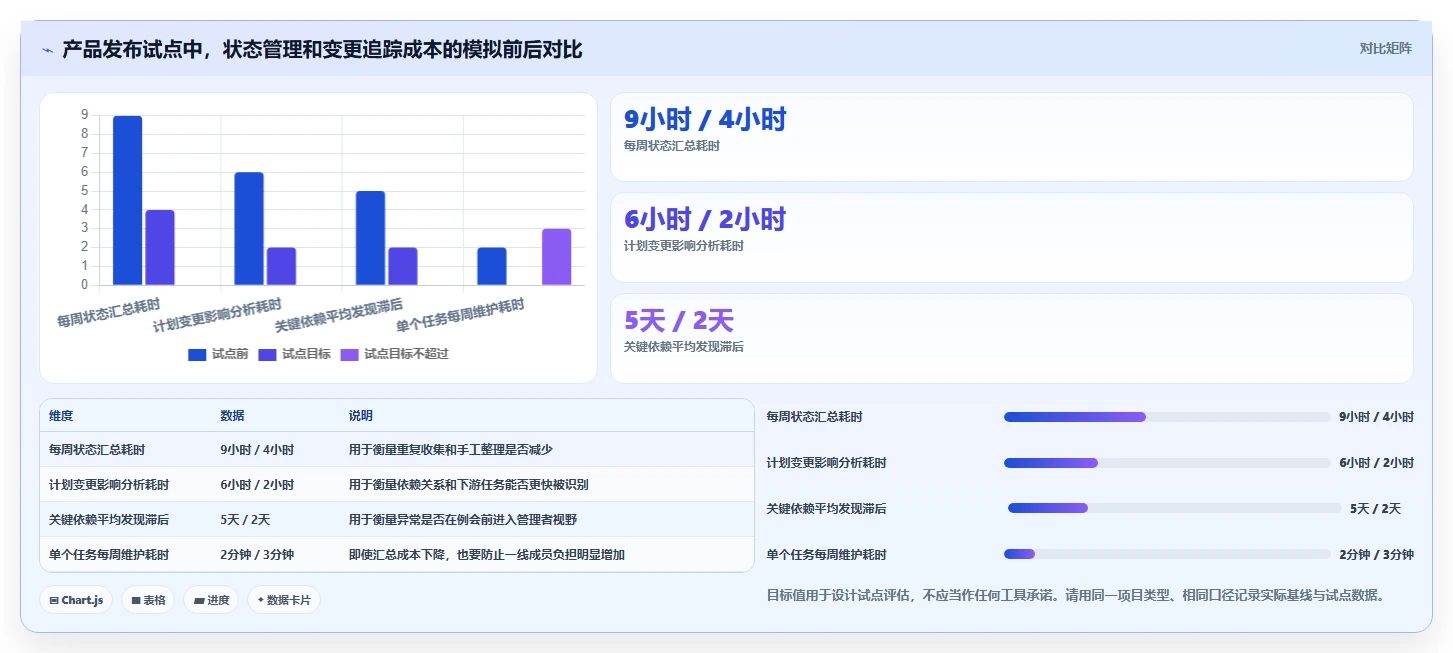Image resolution: width=1453 pixels, height=653 pixels.
Task: Select table cell 每周状态汇总耗时
Action: [97, 450]
